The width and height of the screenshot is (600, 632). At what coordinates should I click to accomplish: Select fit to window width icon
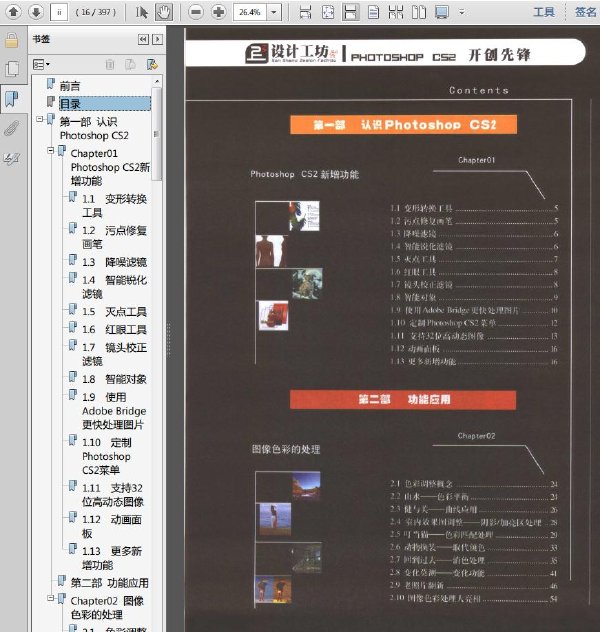pos(351,12)
